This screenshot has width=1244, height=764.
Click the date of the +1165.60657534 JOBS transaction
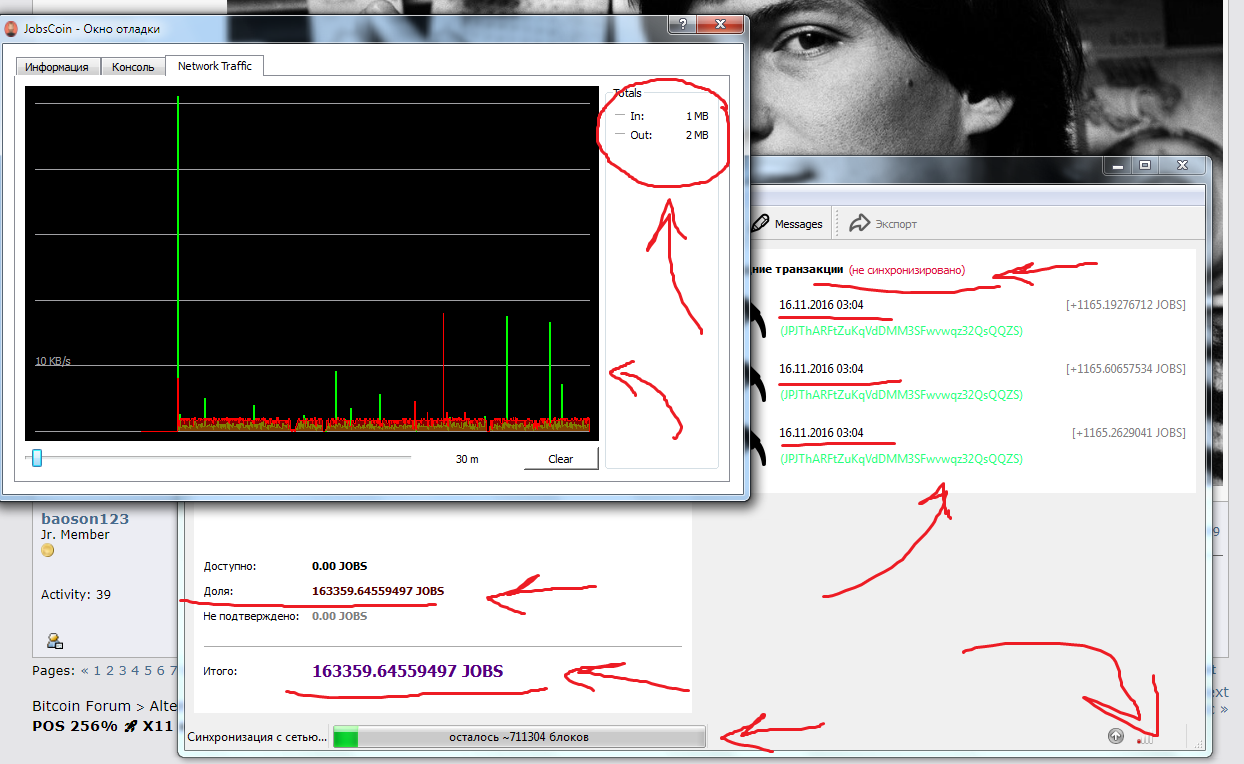point(821,369)
